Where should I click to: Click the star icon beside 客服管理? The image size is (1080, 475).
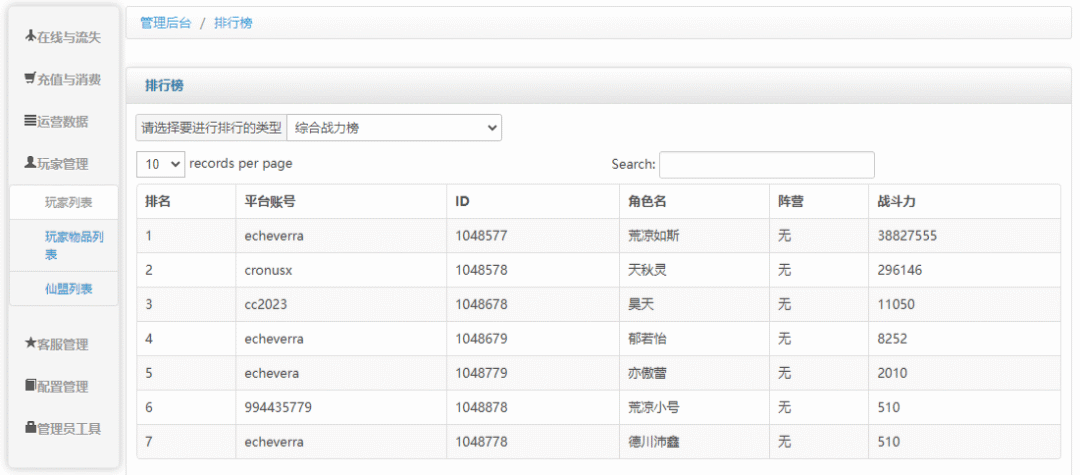[x=30, y=343]
